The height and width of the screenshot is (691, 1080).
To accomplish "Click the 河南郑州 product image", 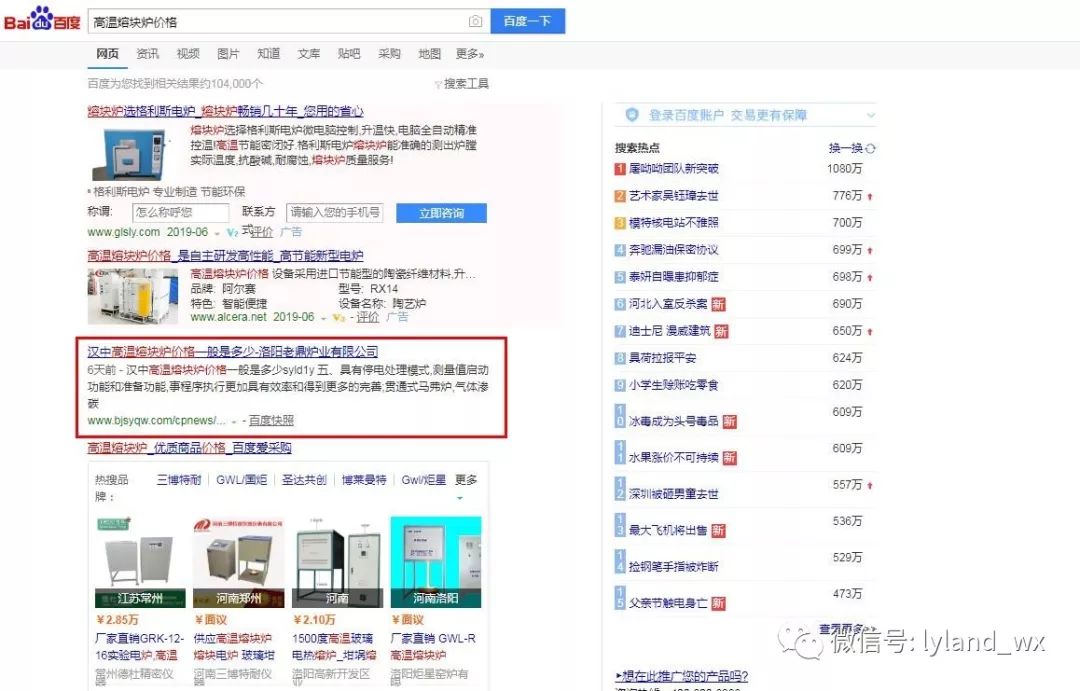I will [x=238, y=561].
